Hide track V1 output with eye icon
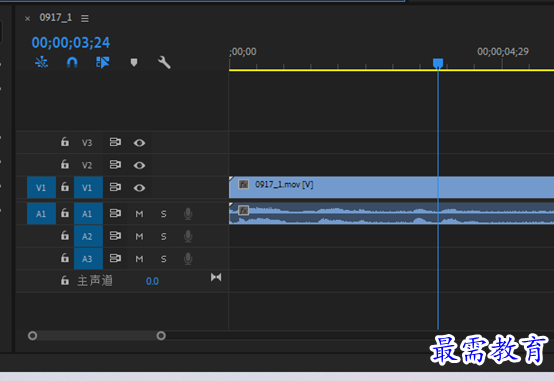The height and width of the screenshot is (381, 554). [x=139, y=188]
